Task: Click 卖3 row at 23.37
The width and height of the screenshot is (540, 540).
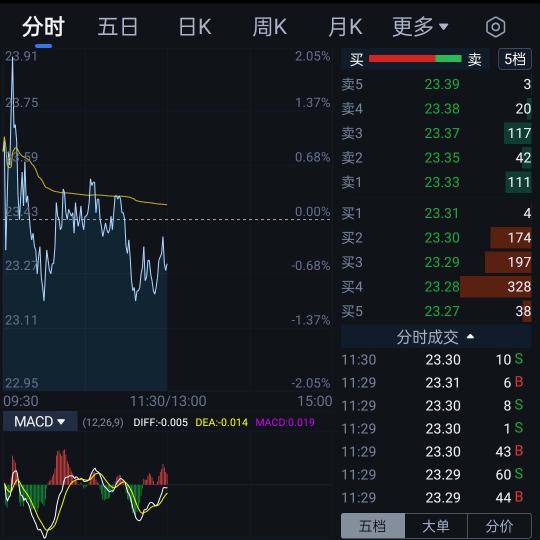Action: 436,133
